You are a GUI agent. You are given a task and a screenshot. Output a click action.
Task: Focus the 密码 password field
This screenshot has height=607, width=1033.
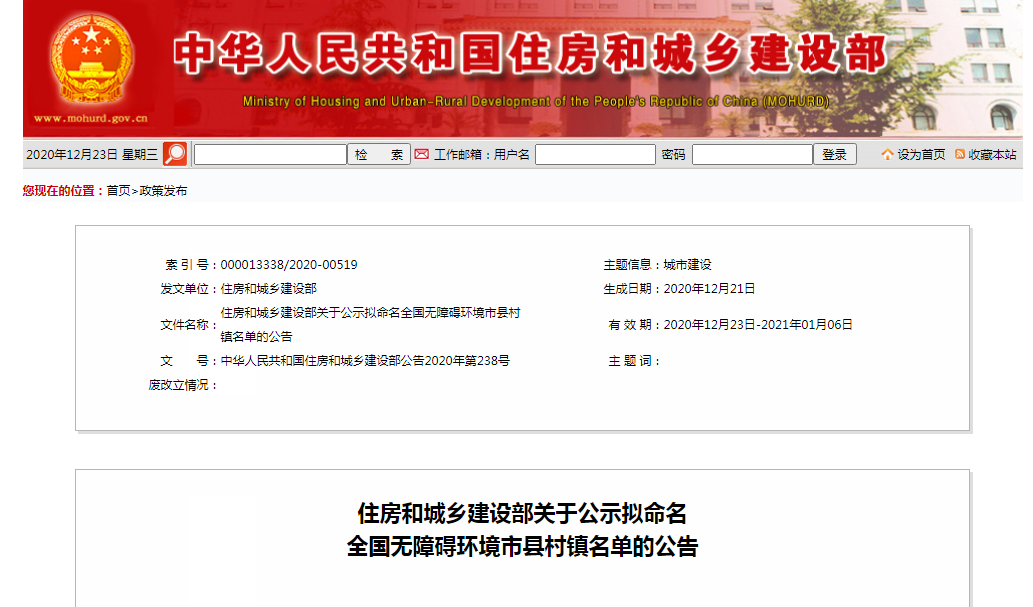point(752,154)
